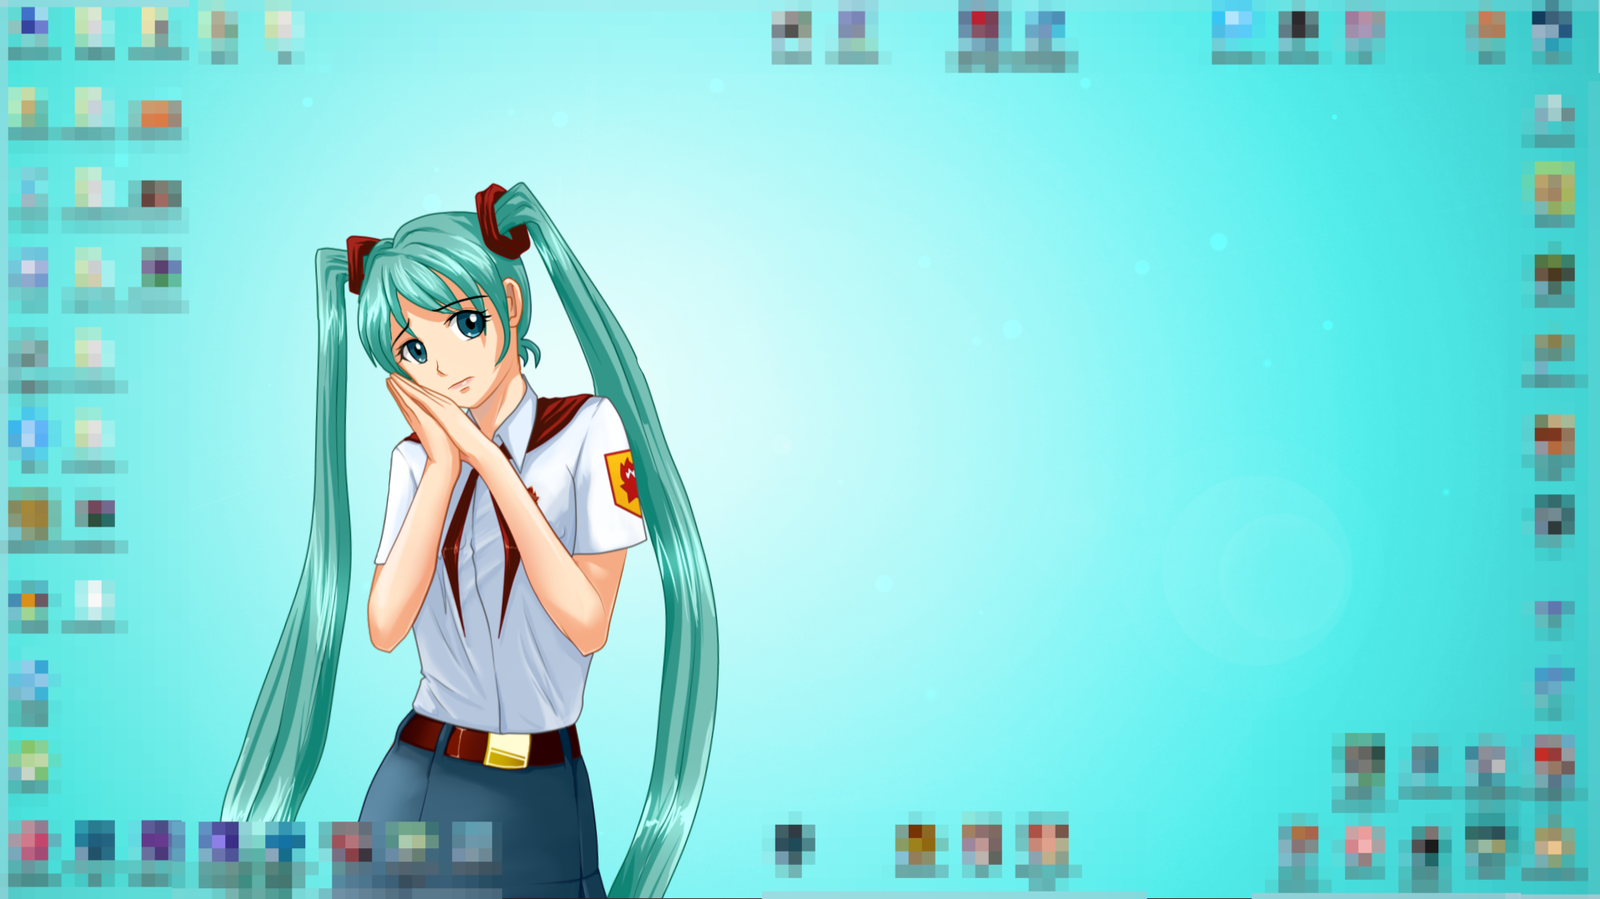Click the purple-and-green icon on left side

[x=158, y=267]
